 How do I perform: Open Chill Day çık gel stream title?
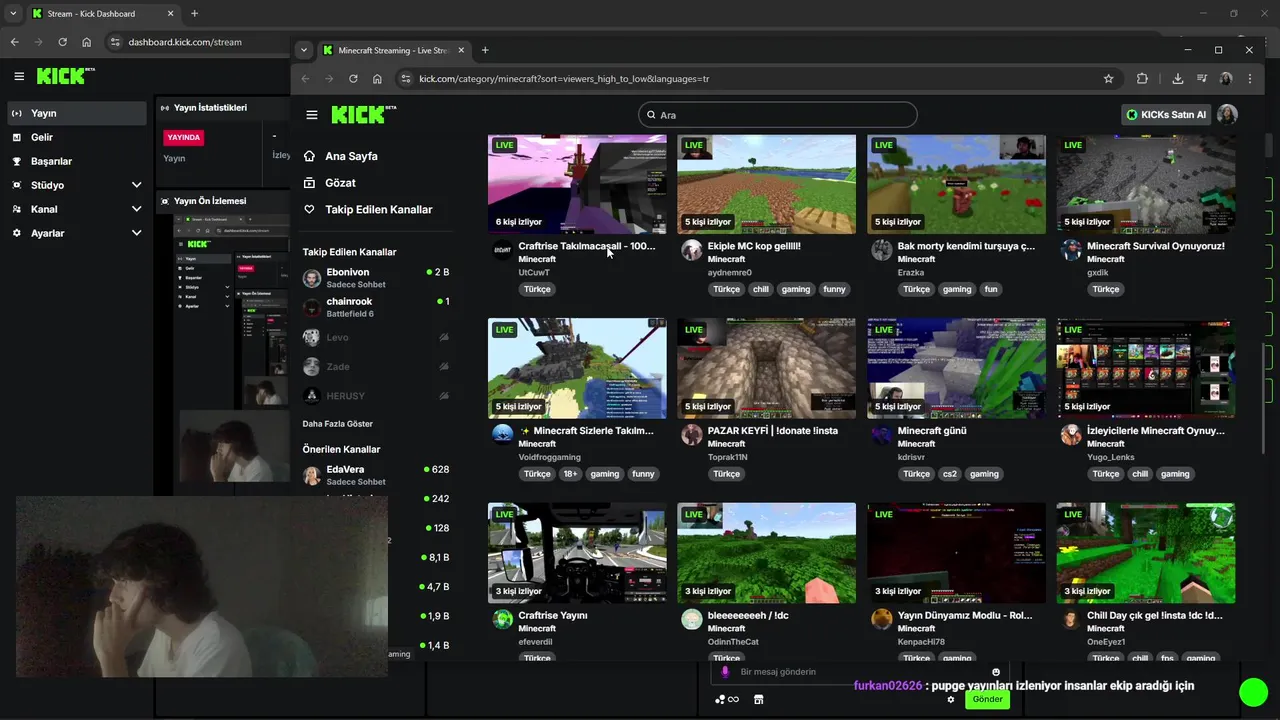click(x=1154, y=616)
